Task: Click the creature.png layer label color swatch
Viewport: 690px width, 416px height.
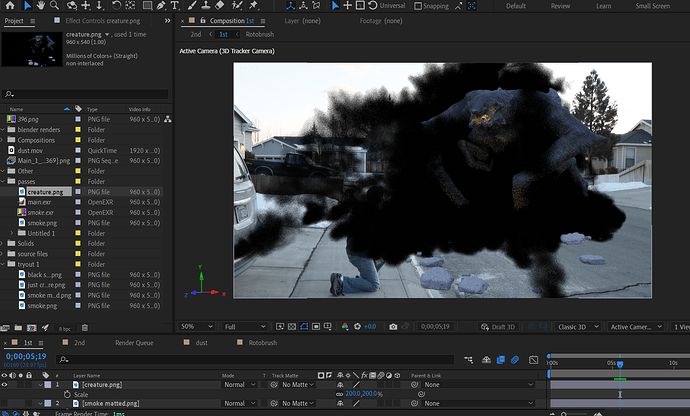Action: click(48, 385)
